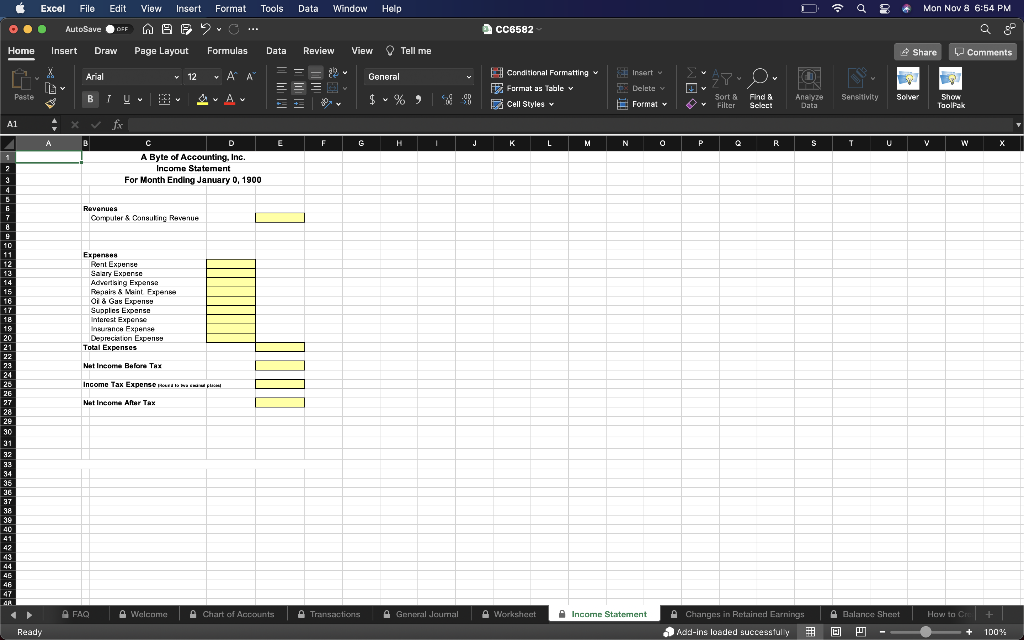Click the Undo arrow icon
The height and width of the screenshot is (640, 1024).
[x=206, y=29]
